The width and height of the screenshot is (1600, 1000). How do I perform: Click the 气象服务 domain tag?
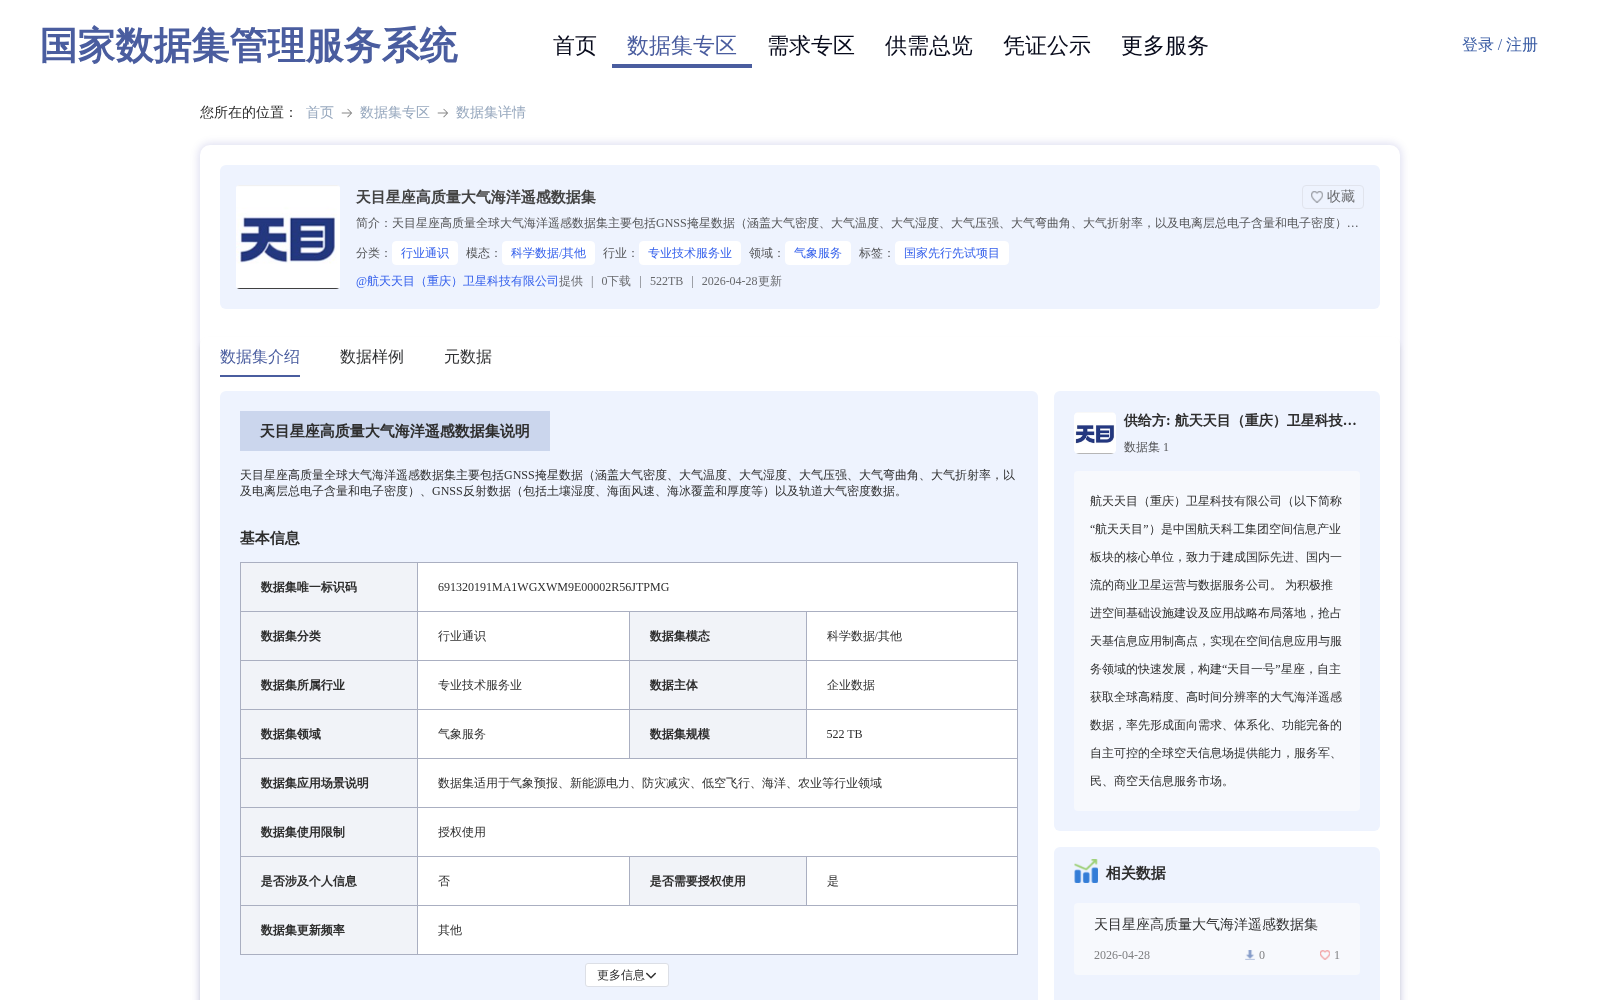[818, 253]
